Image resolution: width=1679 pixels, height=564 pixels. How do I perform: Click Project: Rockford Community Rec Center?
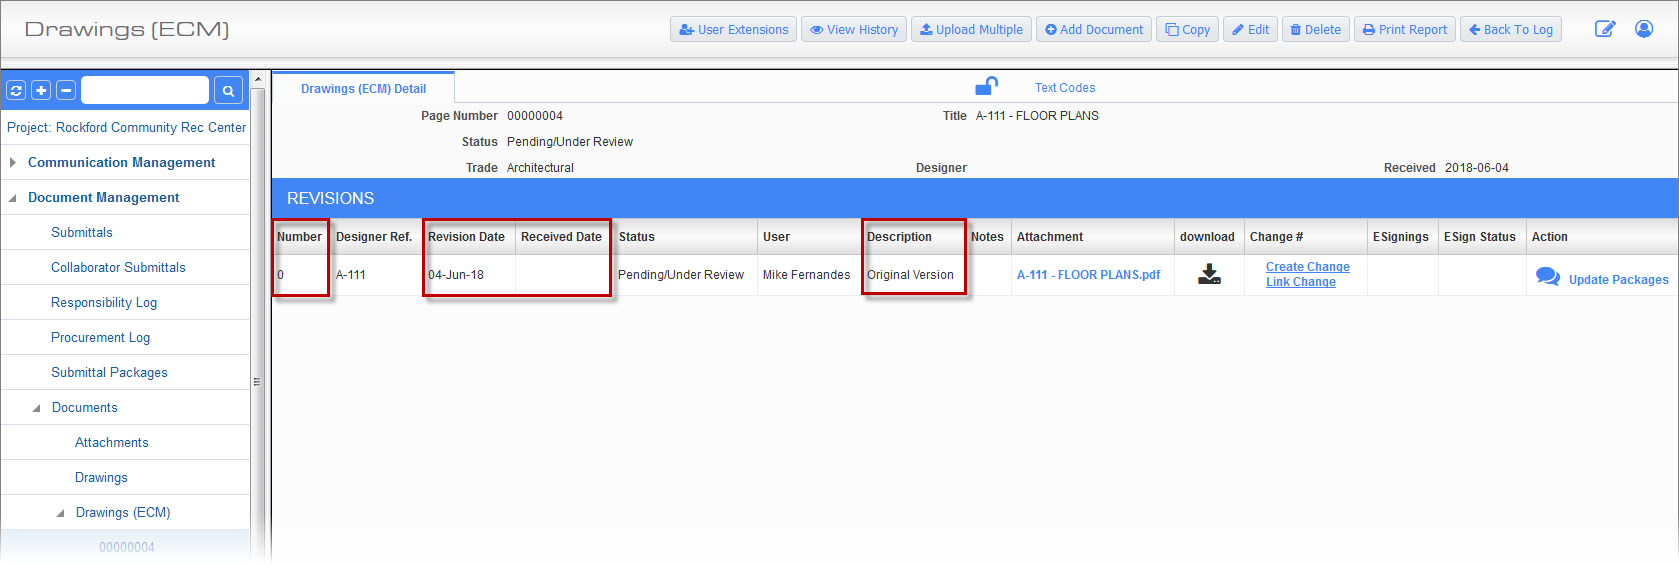coord(126,128)
